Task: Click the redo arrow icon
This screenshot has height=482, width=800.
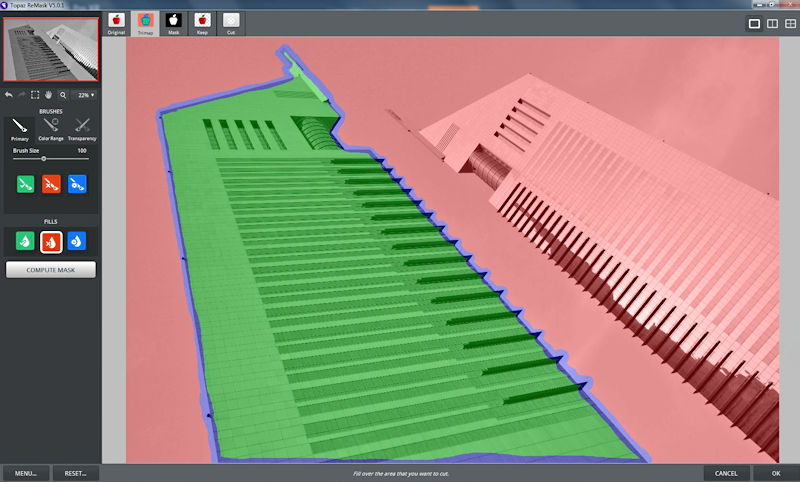Action: 22,95
